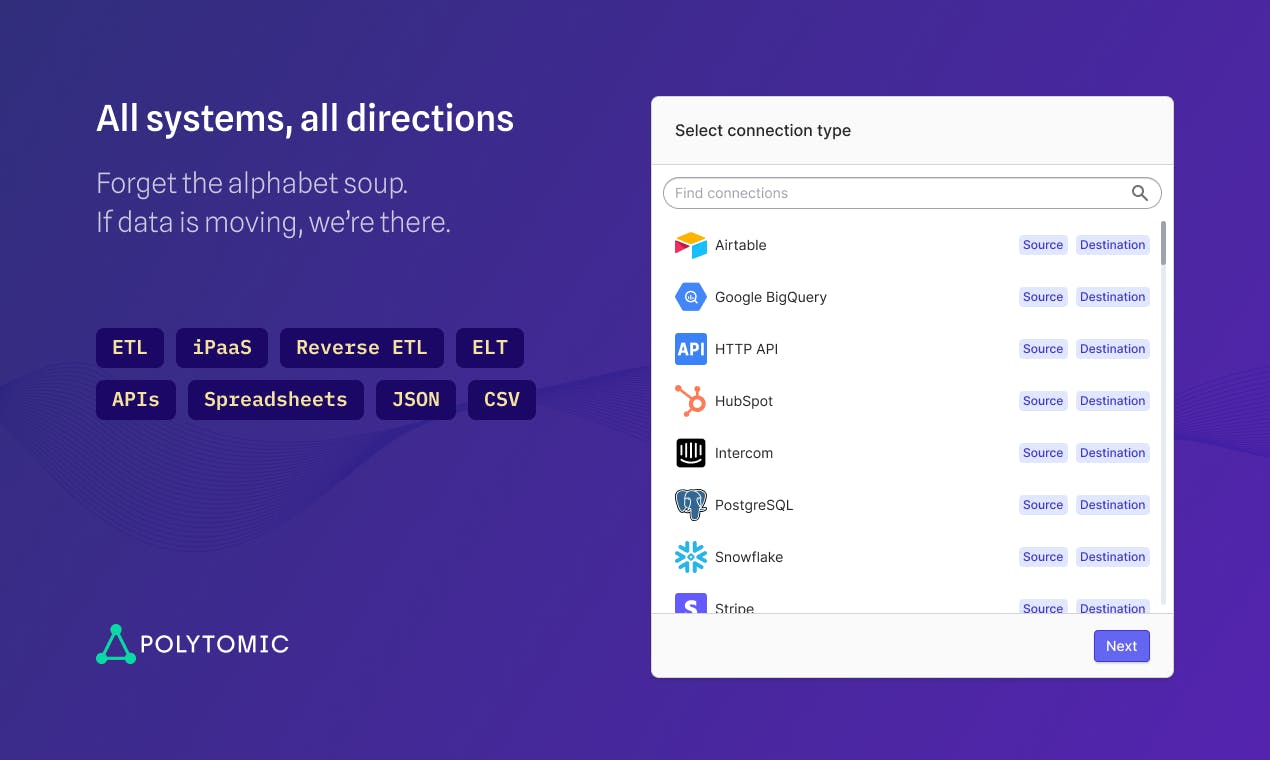Viewport: 1270px width, 760px height.
Task: Click the APIs tag
Action: pyautogui.click(x=136, y=400)
